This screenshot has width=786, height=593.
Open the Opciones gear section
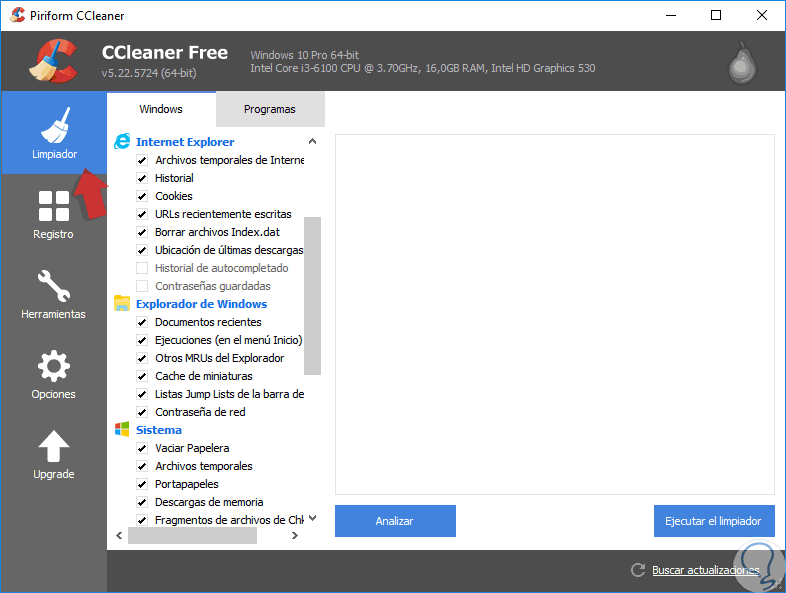pos(54,374)
